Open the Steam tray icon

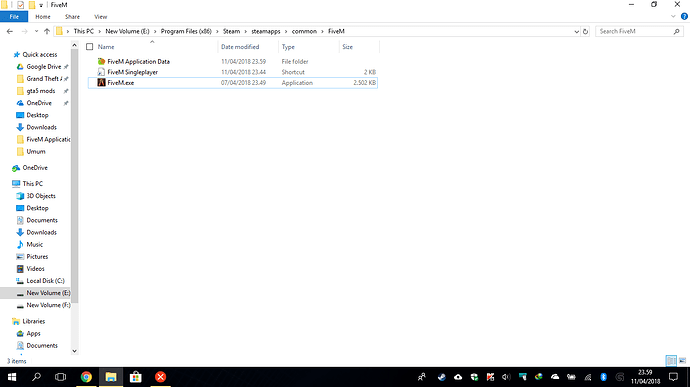point(442,377)
